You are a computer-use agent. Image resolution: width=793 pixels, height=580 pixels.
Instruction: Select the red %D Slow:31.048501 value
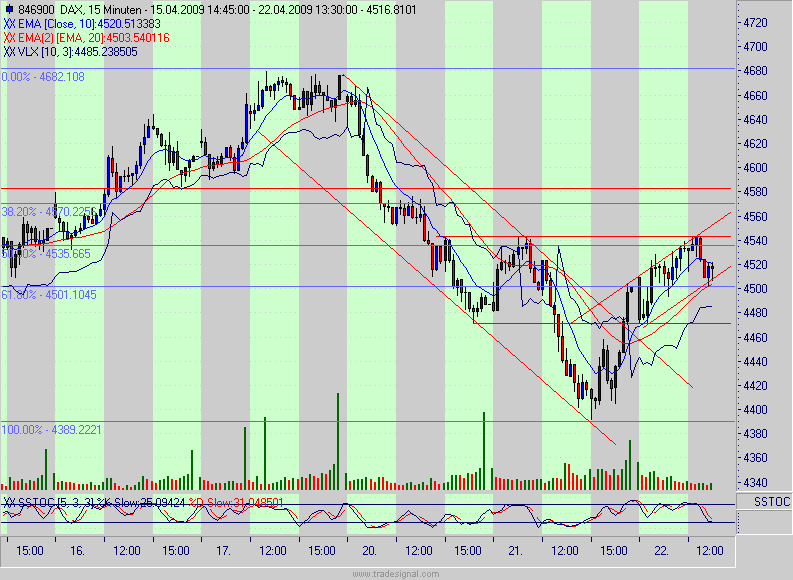click(236, 503)
